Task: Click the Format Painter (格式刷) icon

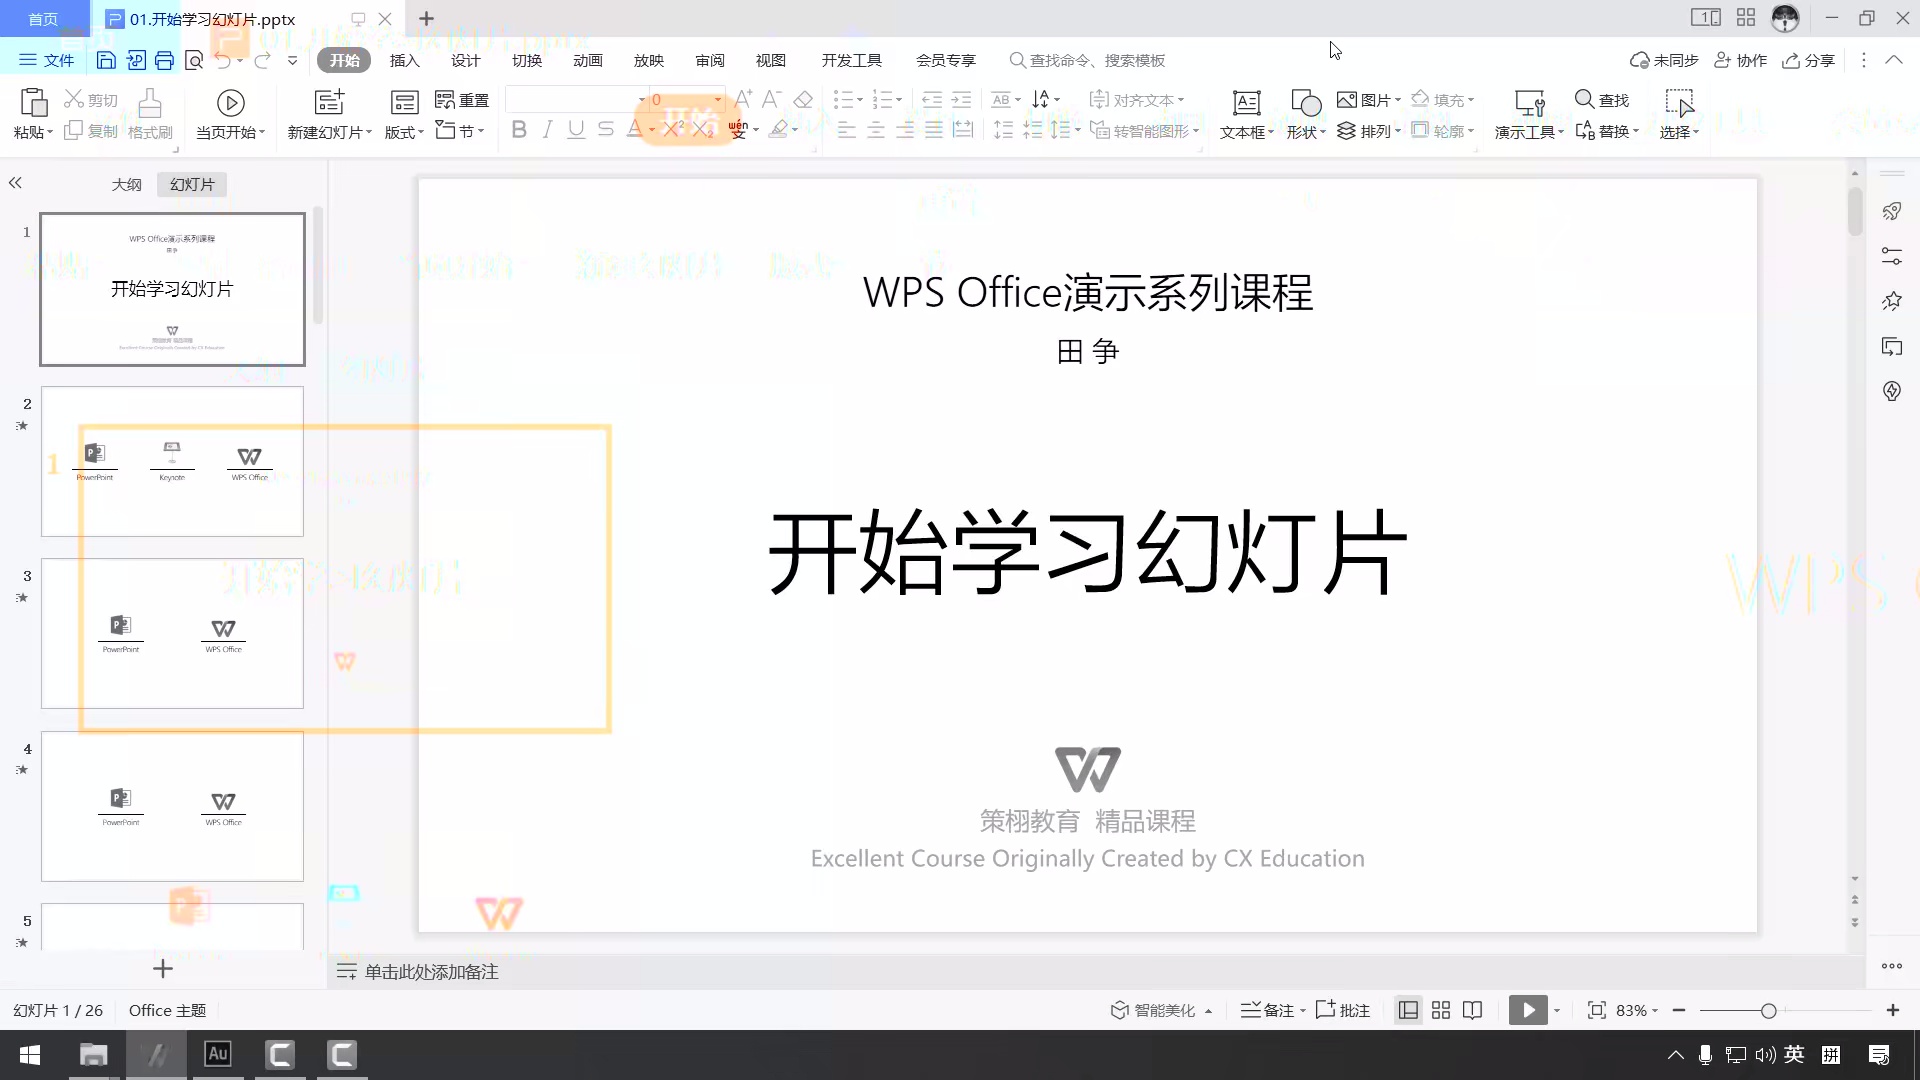Action: click(x=150, y=103)
